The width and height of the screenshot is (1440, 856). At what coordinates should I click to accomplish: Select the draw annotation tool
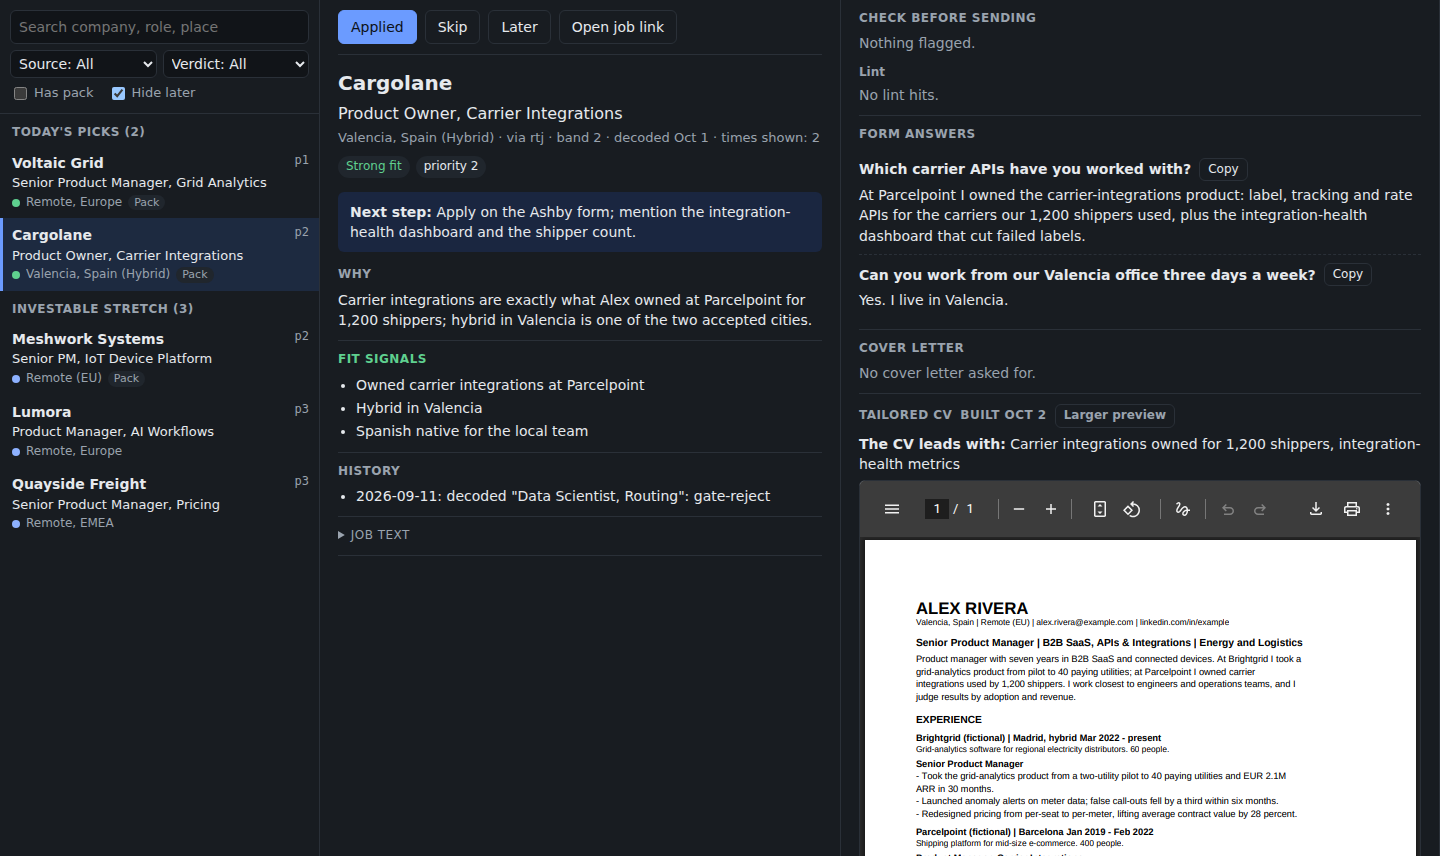pos(1183,509)
